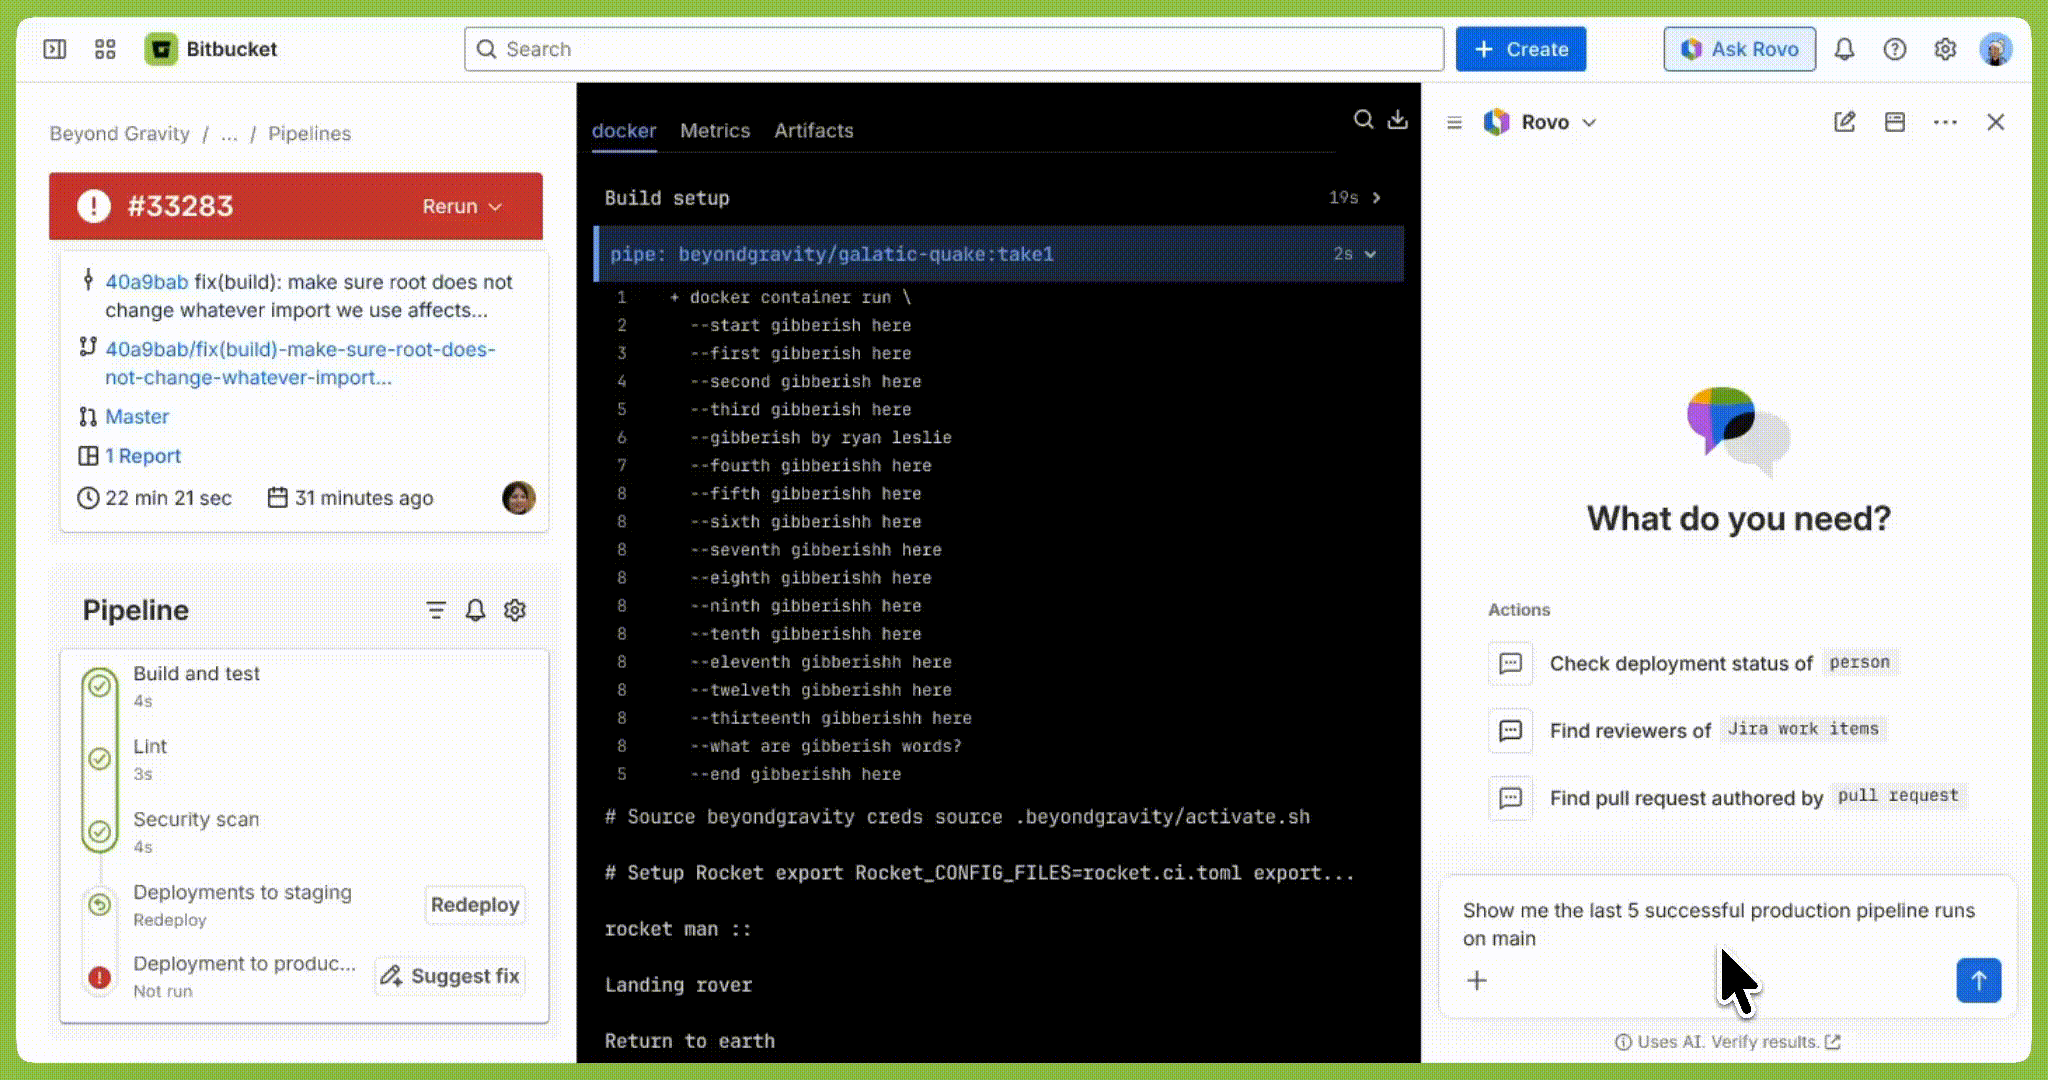Click the Search field

(954, 49)
